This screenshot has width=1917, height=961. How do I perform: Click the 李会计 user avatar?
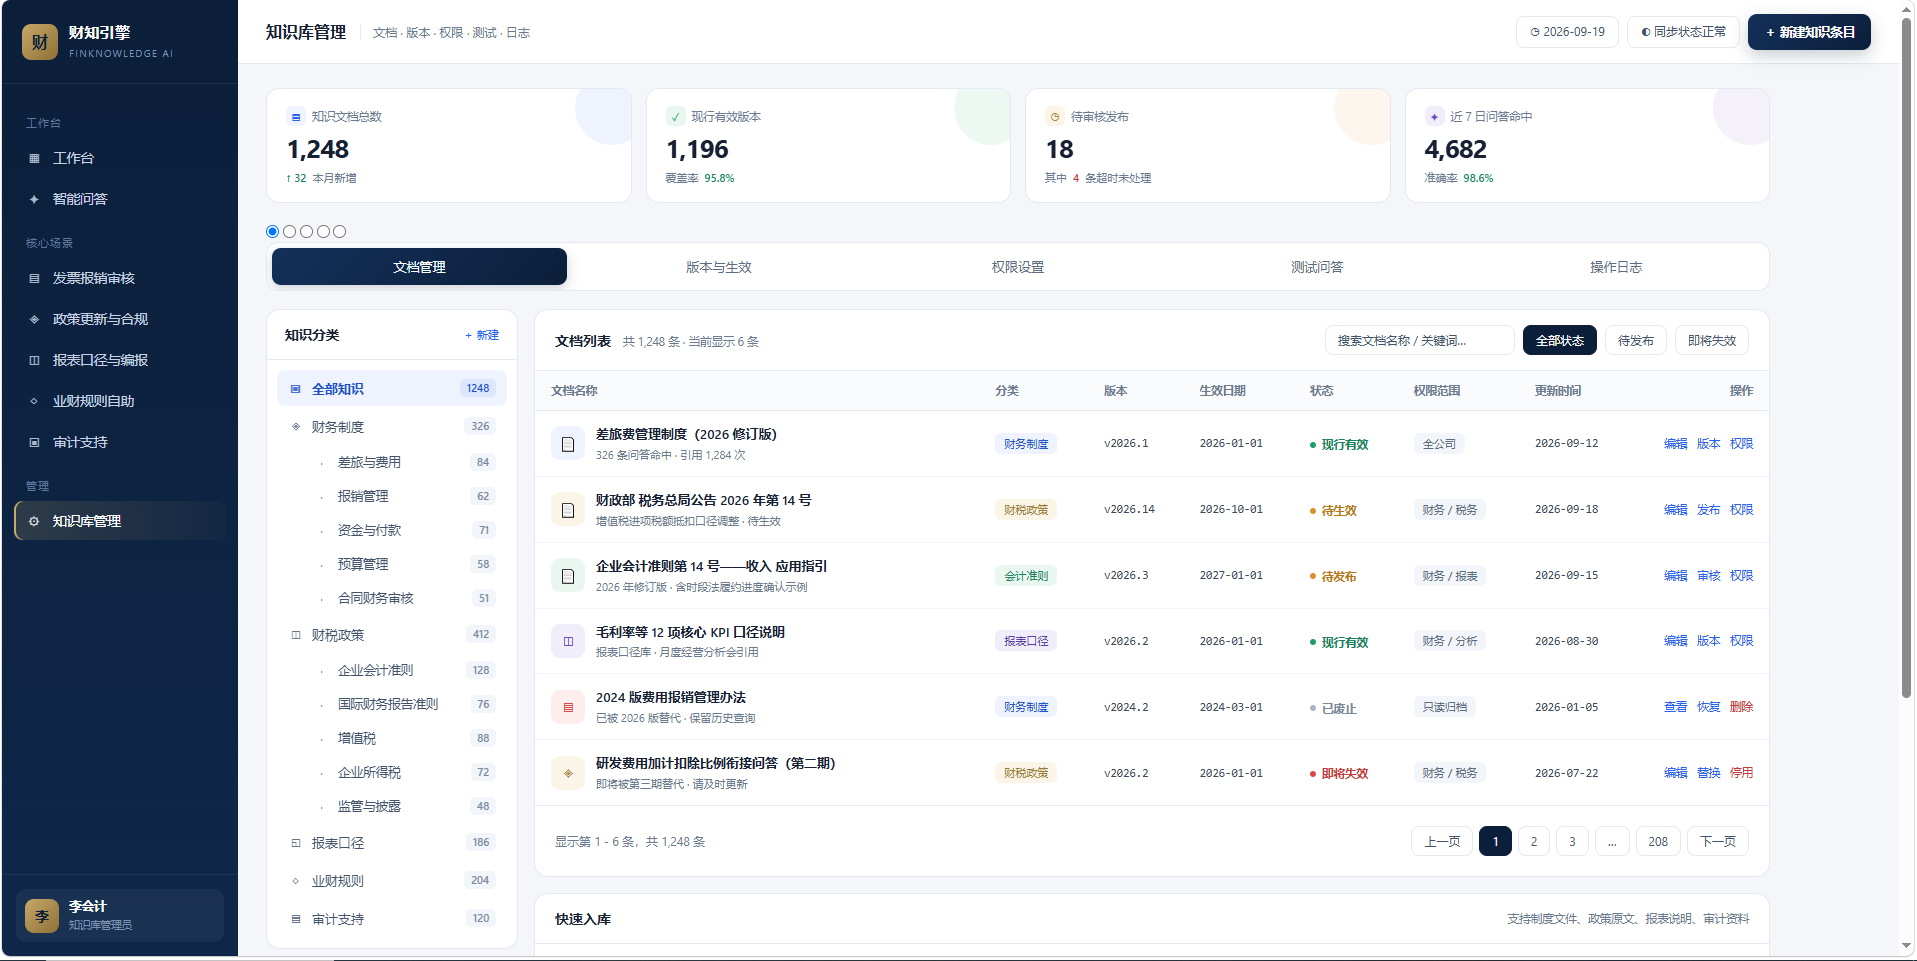tap(42, 915)
